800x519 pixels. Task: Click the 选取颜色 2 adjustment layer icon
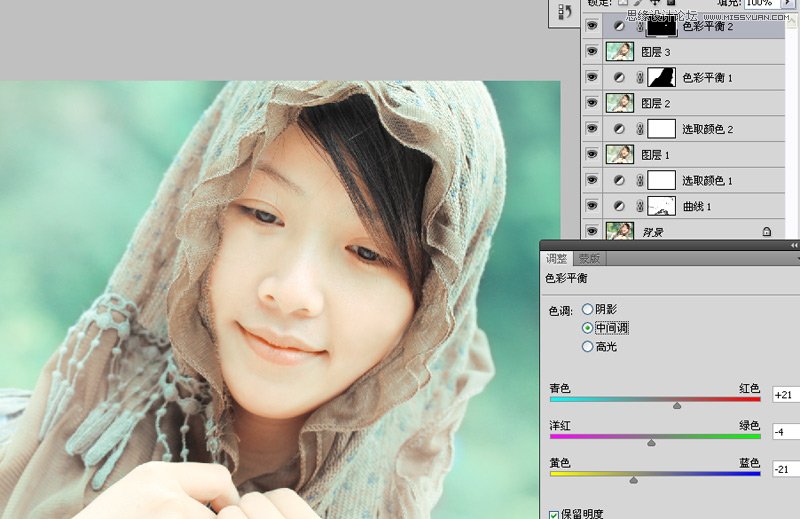pyautogui.click(x=620, y=129)
